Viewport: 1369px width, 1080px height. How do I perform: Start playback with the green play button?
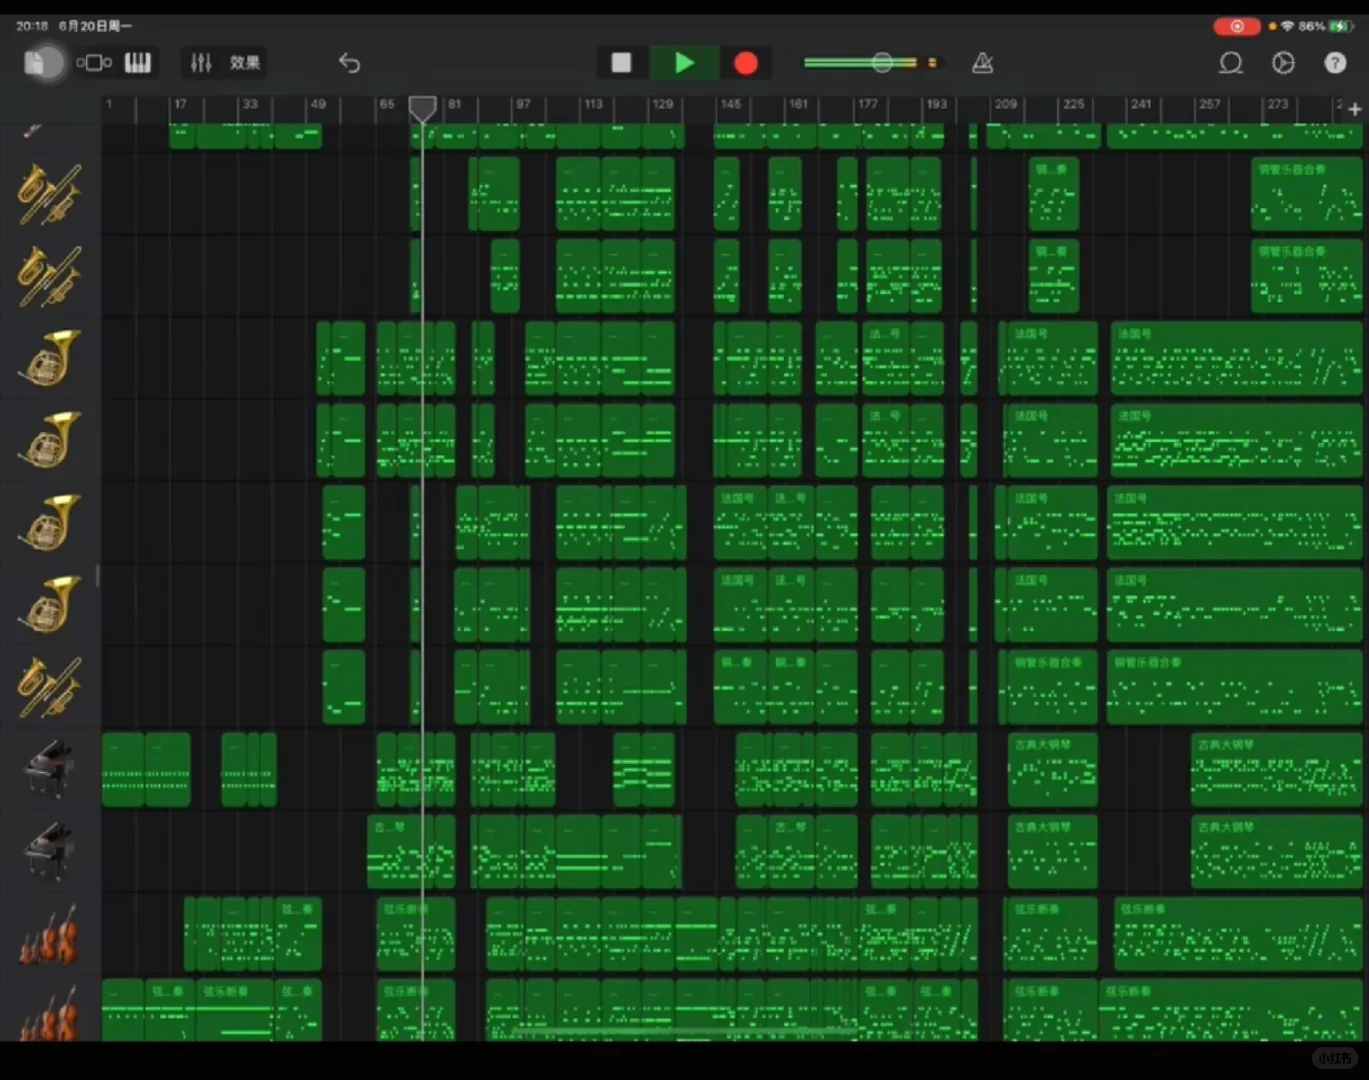tap(684, 63)
